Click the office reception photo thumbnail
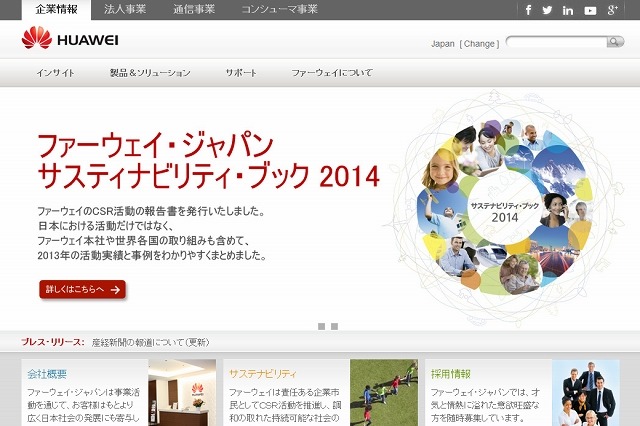 point(182,393)
